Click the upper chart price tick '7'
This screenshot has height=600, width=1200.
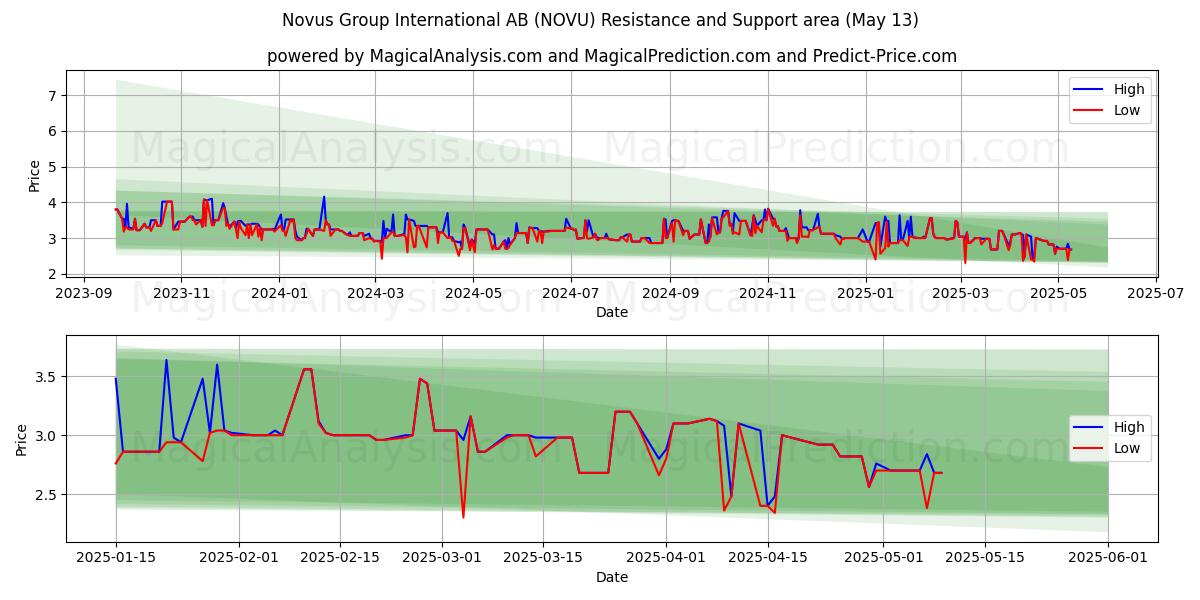click(54, 96)
